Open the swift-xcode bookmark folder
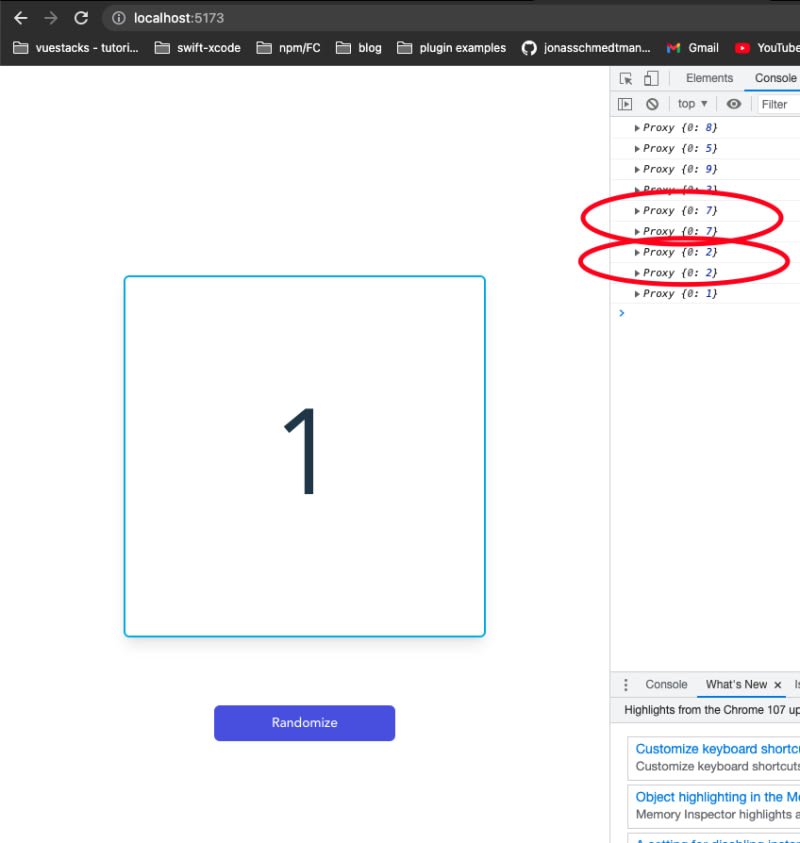 (x=197, y=48)
